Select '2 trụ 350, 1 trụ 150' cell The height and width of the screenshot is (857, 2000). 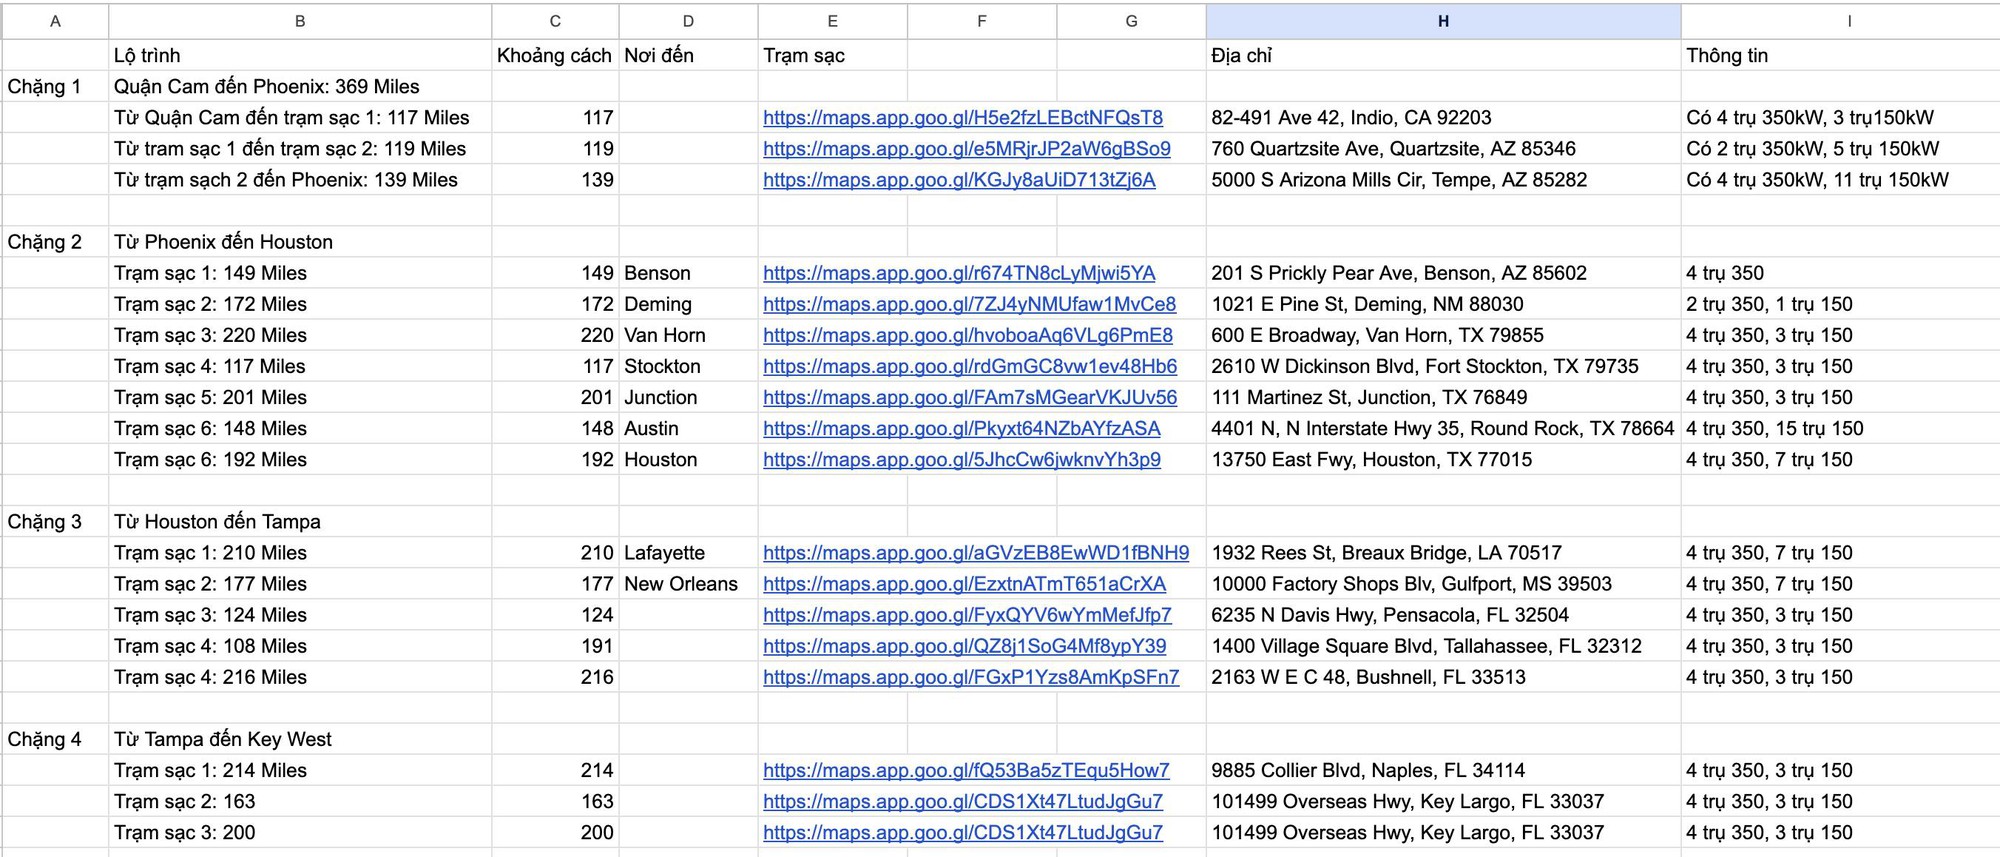(x=1840, y=304)
